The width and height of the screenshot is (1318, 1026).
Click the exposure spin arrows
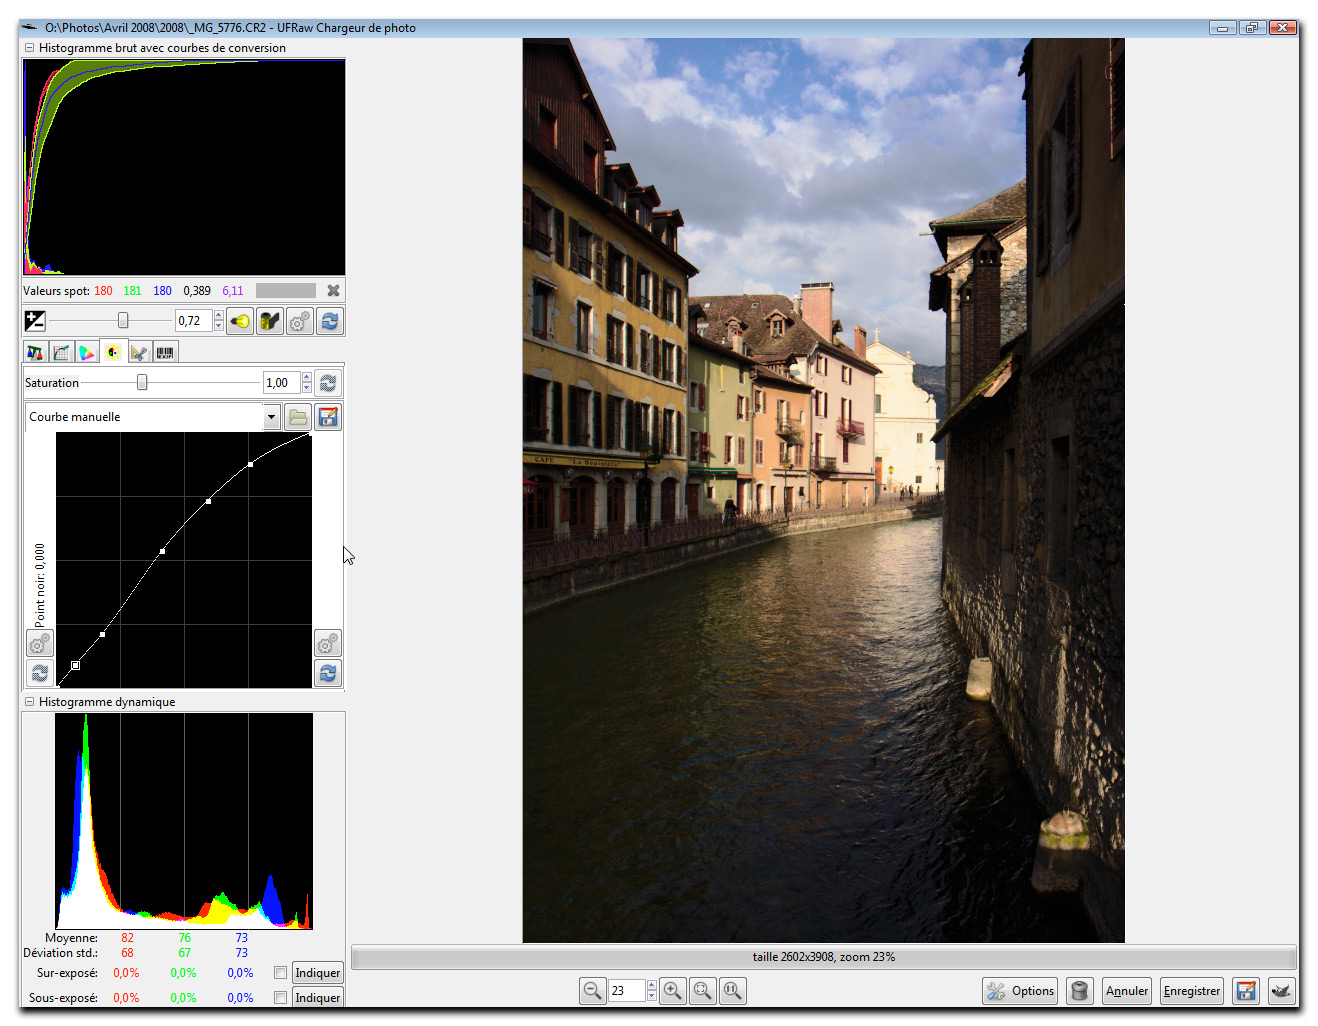coord(219,321)
